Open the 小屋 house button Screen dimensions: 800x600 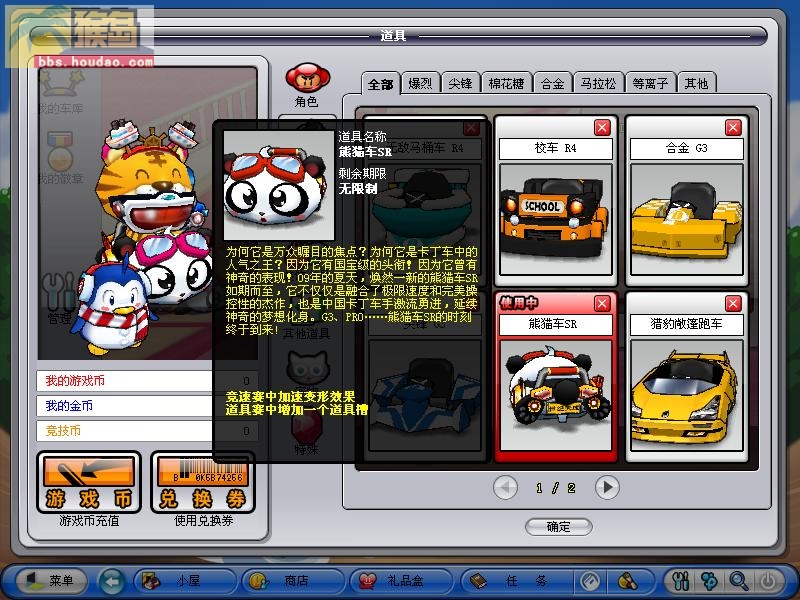[x=185, y=581]
